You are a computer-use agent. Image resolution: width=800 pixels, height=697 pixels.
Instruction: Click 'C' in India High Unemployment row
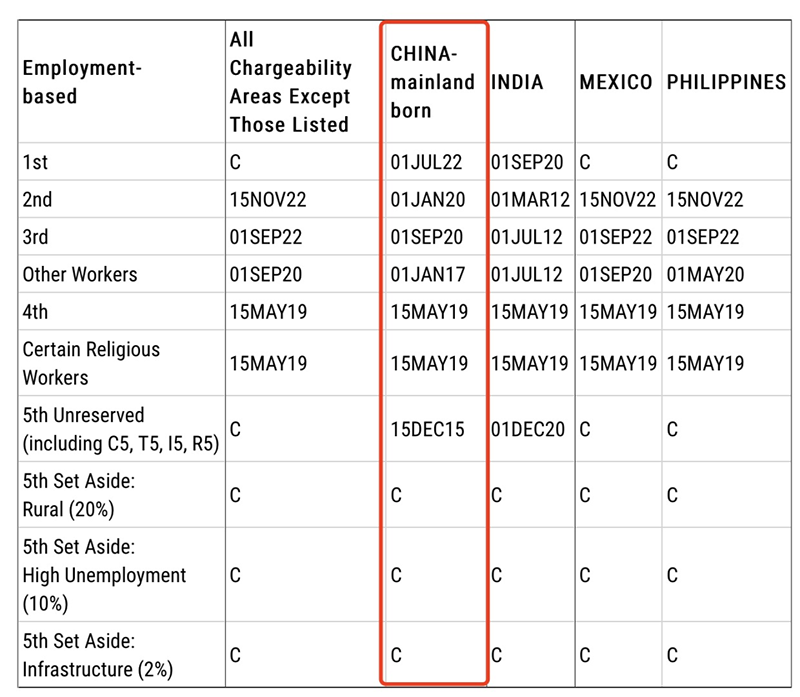pos(496,575)
